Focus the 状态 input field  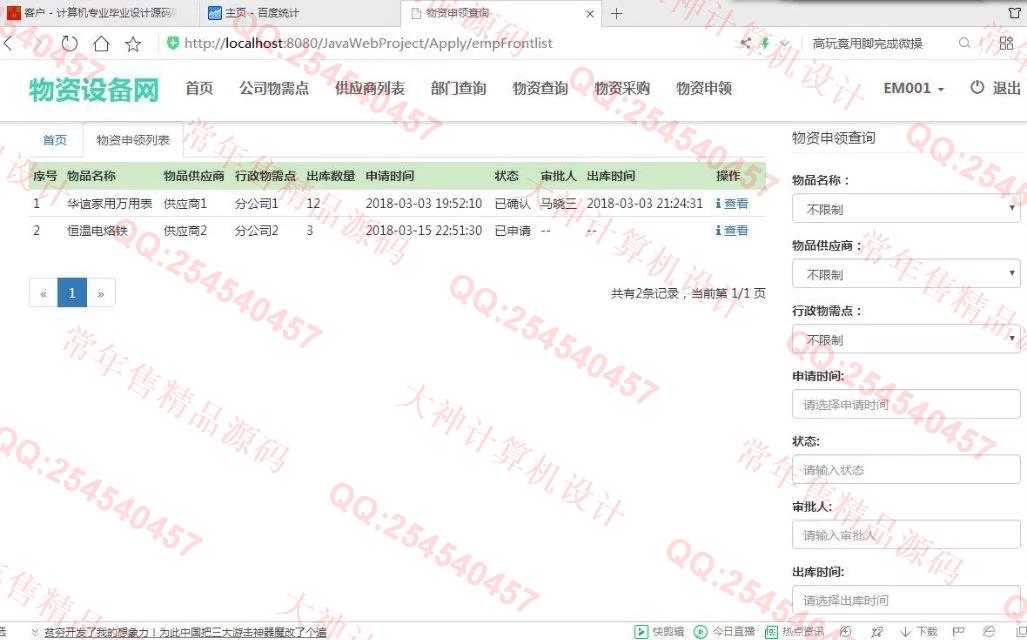(x=906, y=470)
